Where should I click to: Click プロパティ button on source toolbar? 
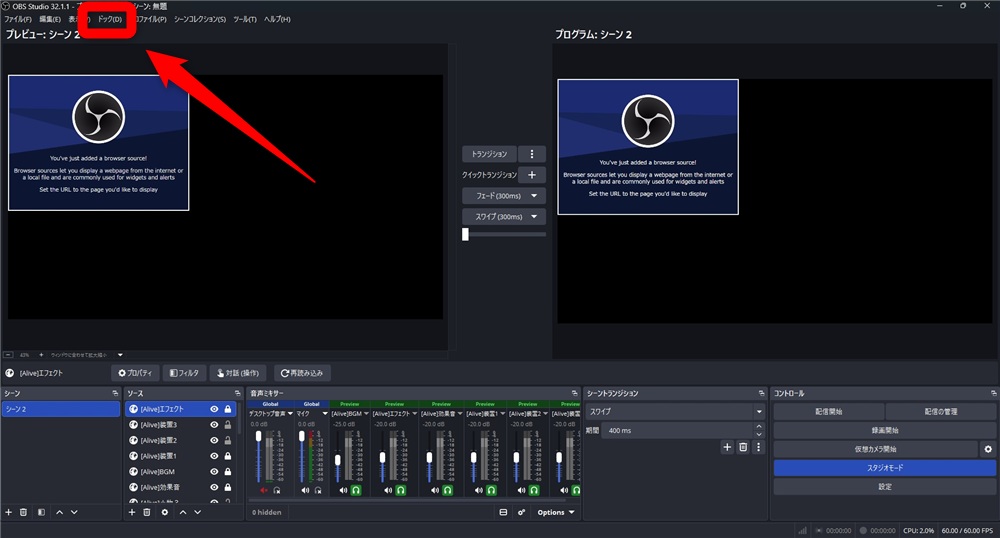(x=135, y=373)
